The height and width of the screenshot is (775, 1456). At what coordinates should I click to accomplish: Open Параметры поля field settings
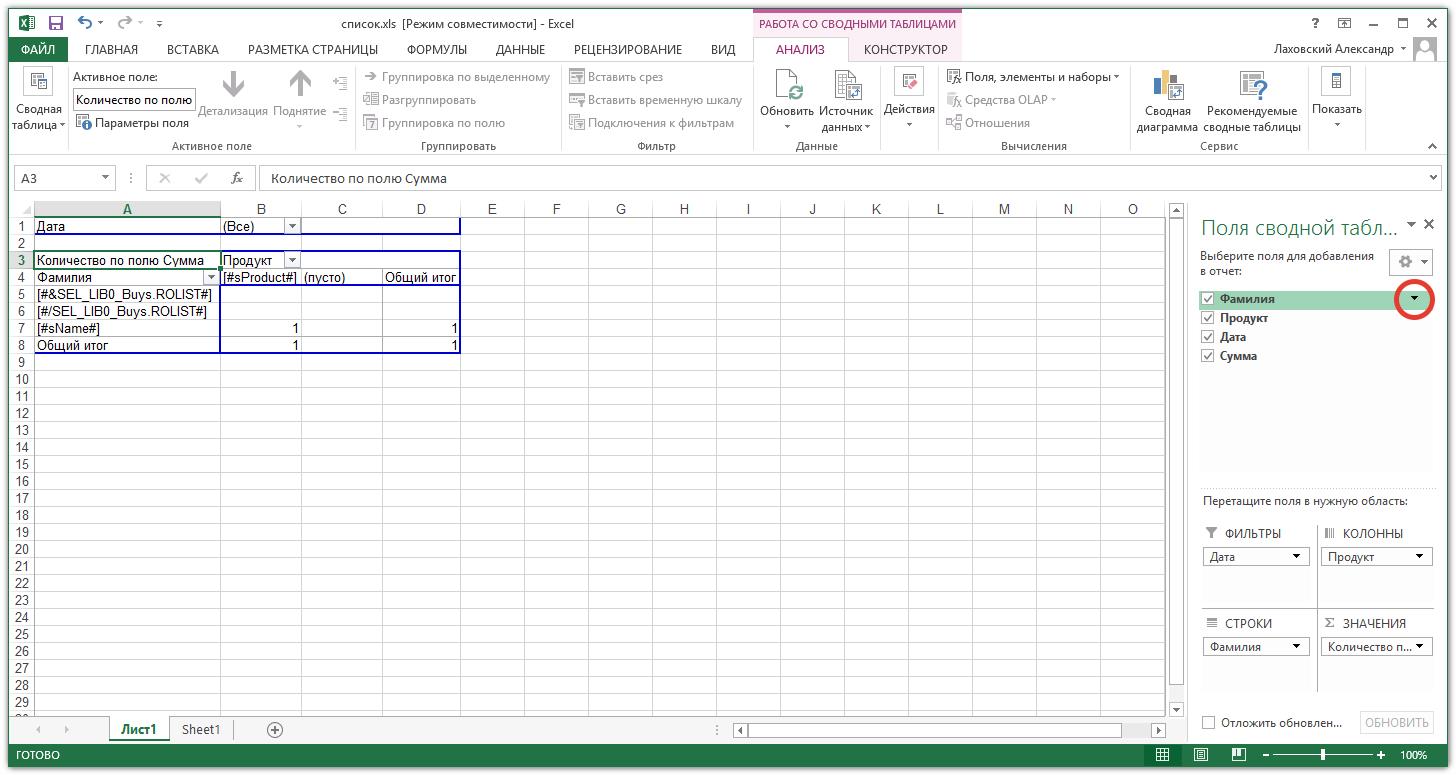click(133, 123)
